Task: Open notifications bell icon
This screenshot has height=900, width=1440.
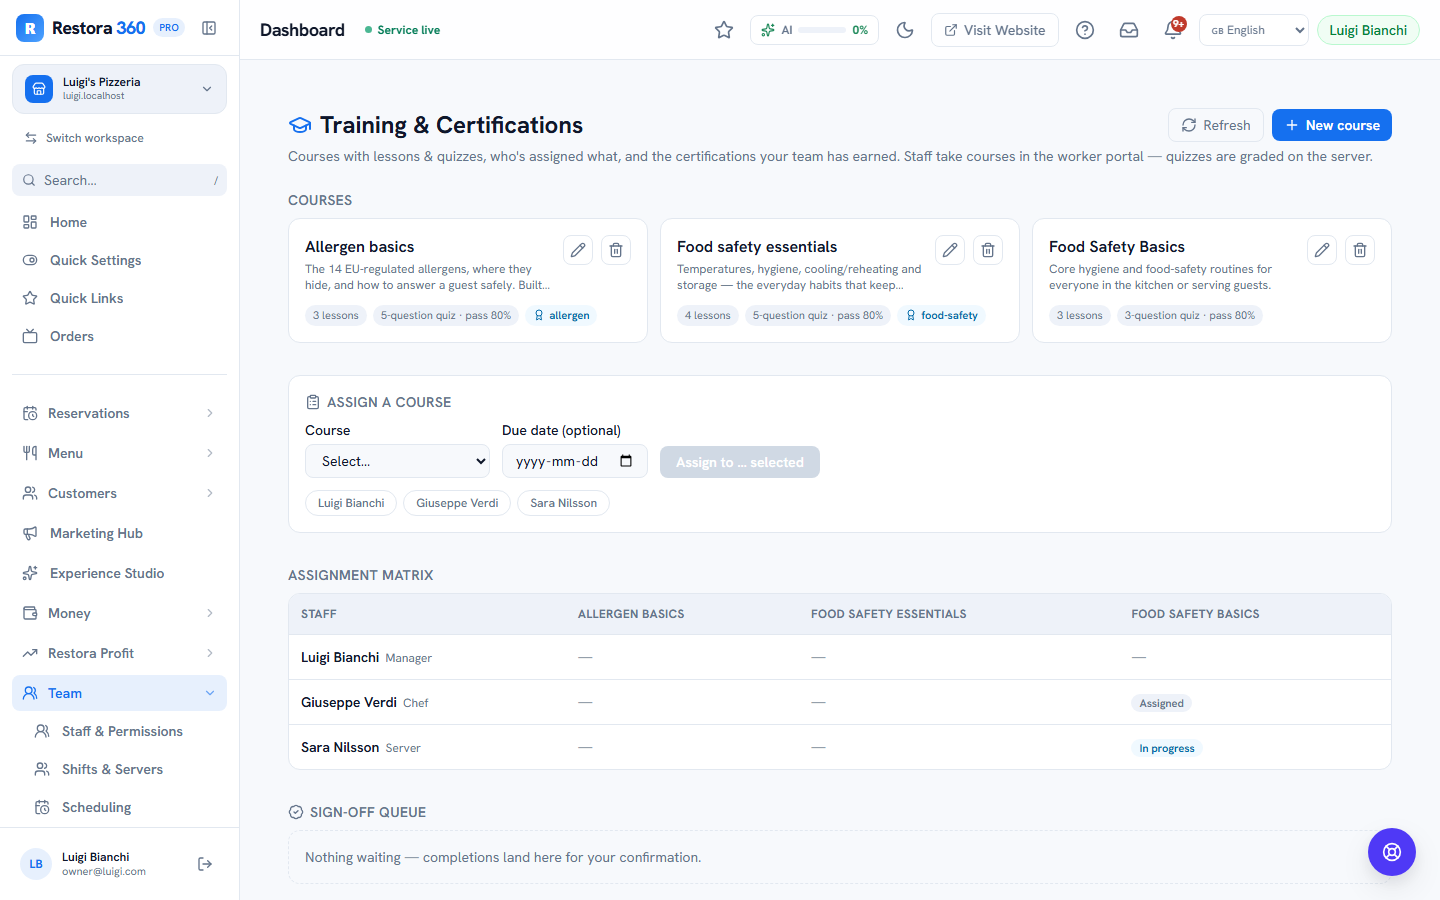Action: [x=1173, y=30]
